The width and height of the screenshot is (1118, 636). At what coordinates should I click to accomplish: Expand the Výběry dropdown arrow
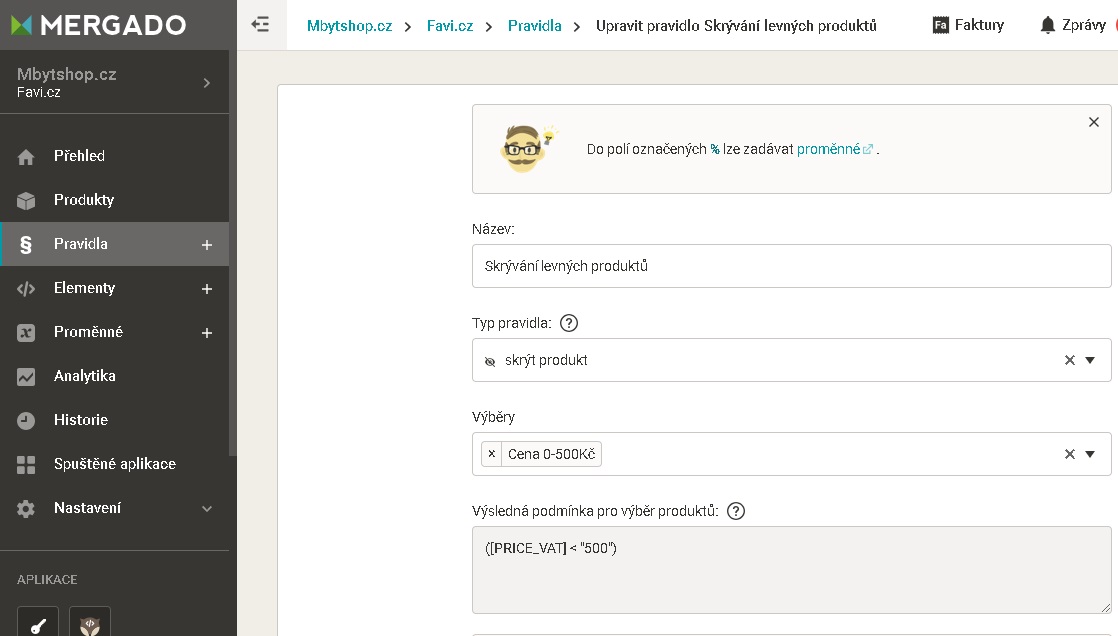[x=1089, y=454]
